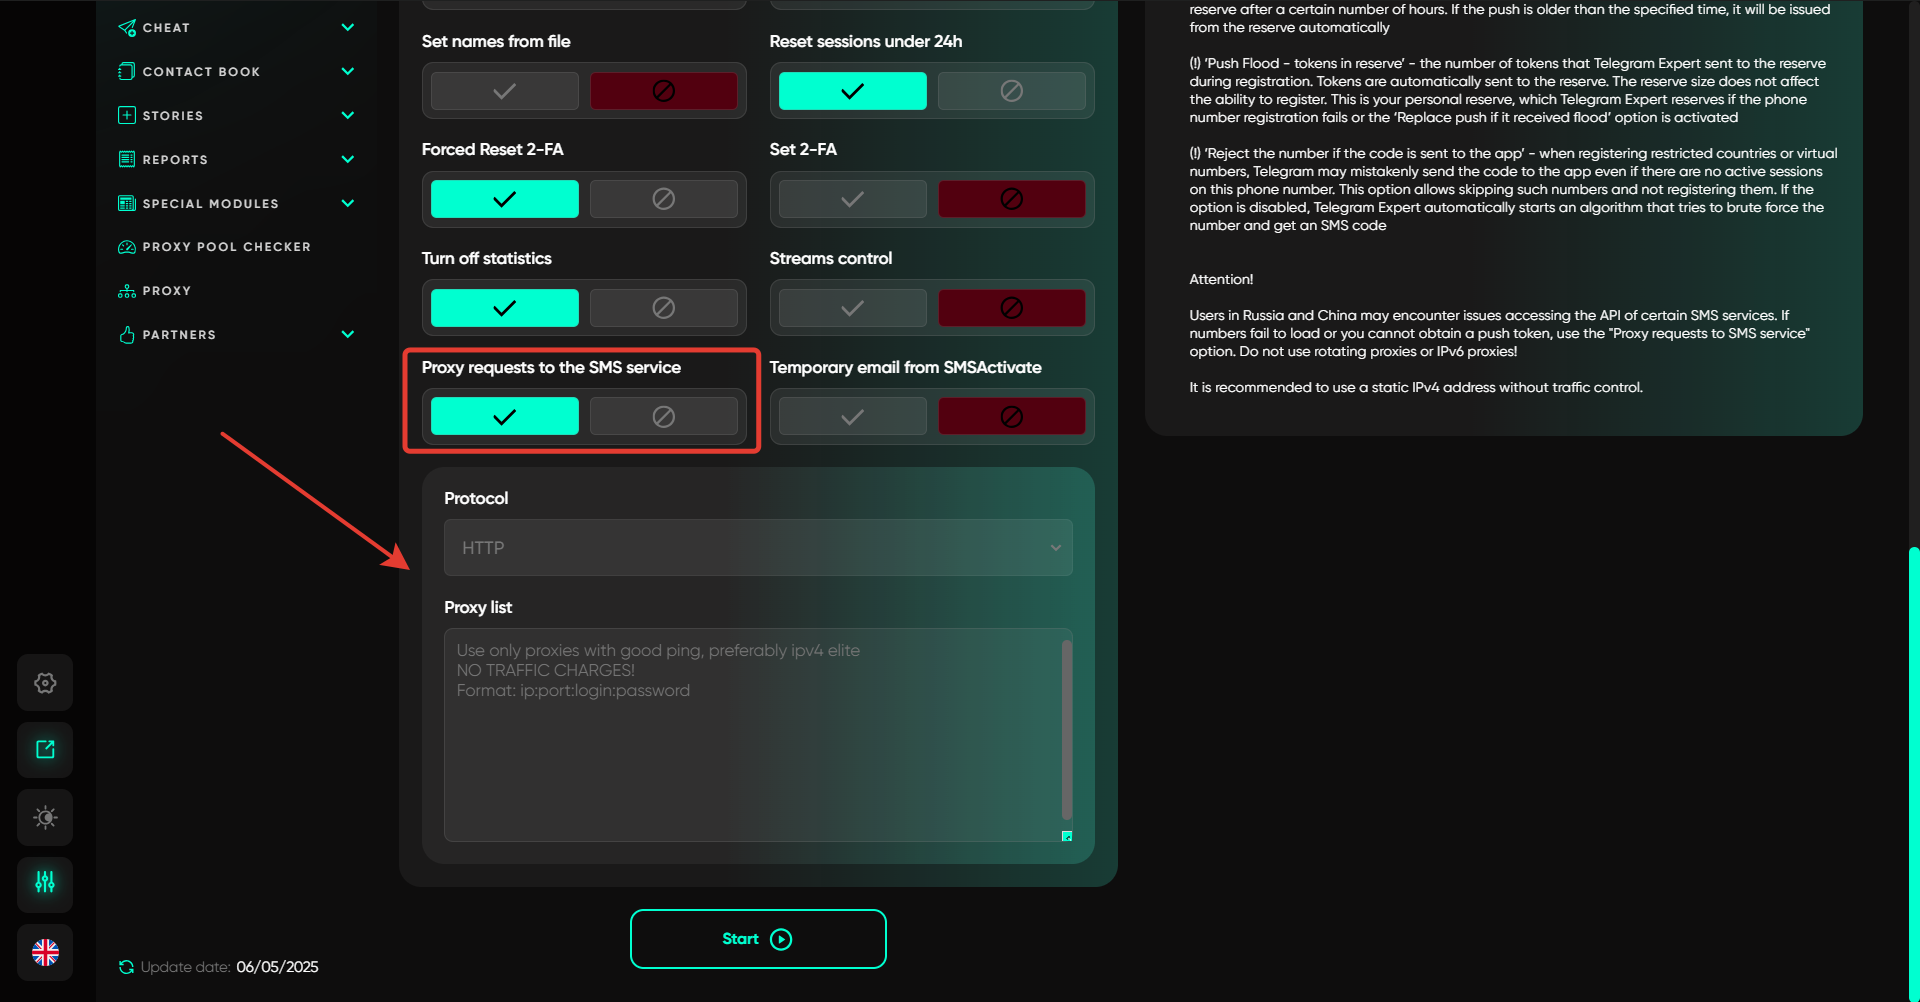Screen dimensions: 1920x1002
Task: Disable the Turn off statistics option
Action: pyautogui.click(x=663, y=308)
